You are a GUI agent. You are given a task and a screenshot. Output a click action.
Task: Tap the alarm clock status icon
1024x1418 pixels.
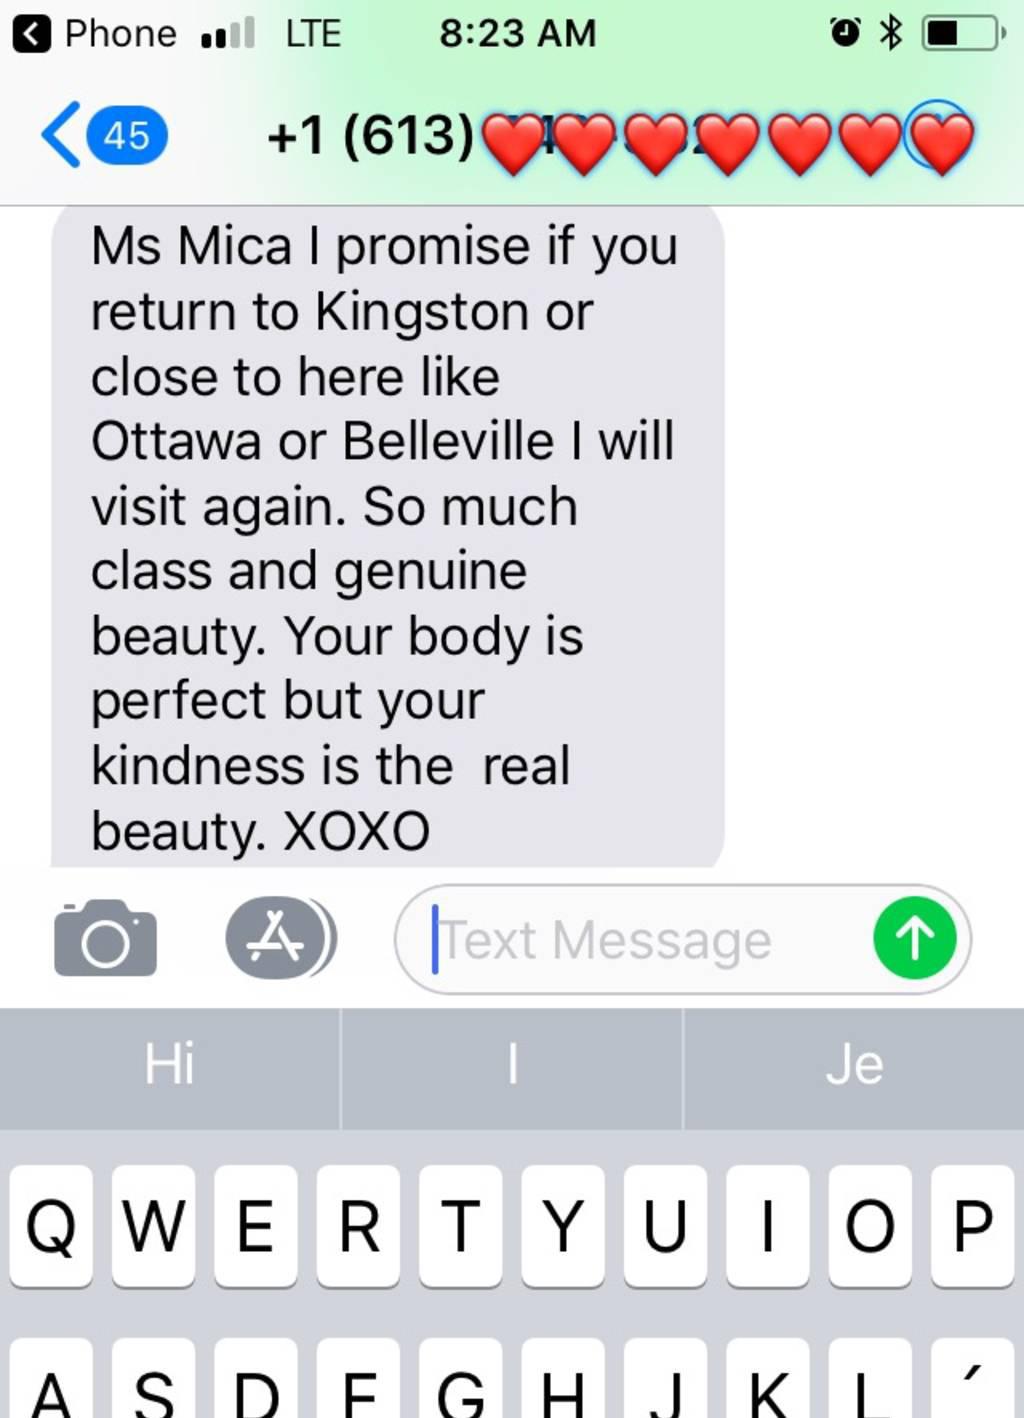(845, 33)
